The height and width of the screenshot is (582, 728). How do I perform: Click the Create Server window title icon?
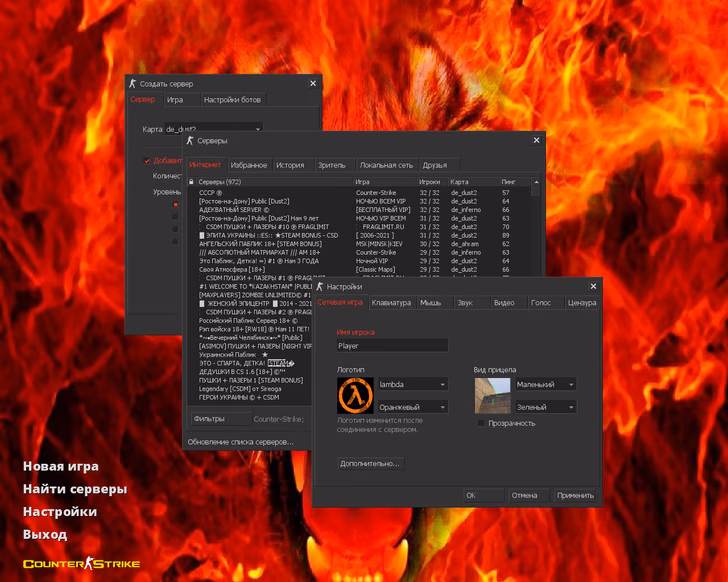coord(133,84)
